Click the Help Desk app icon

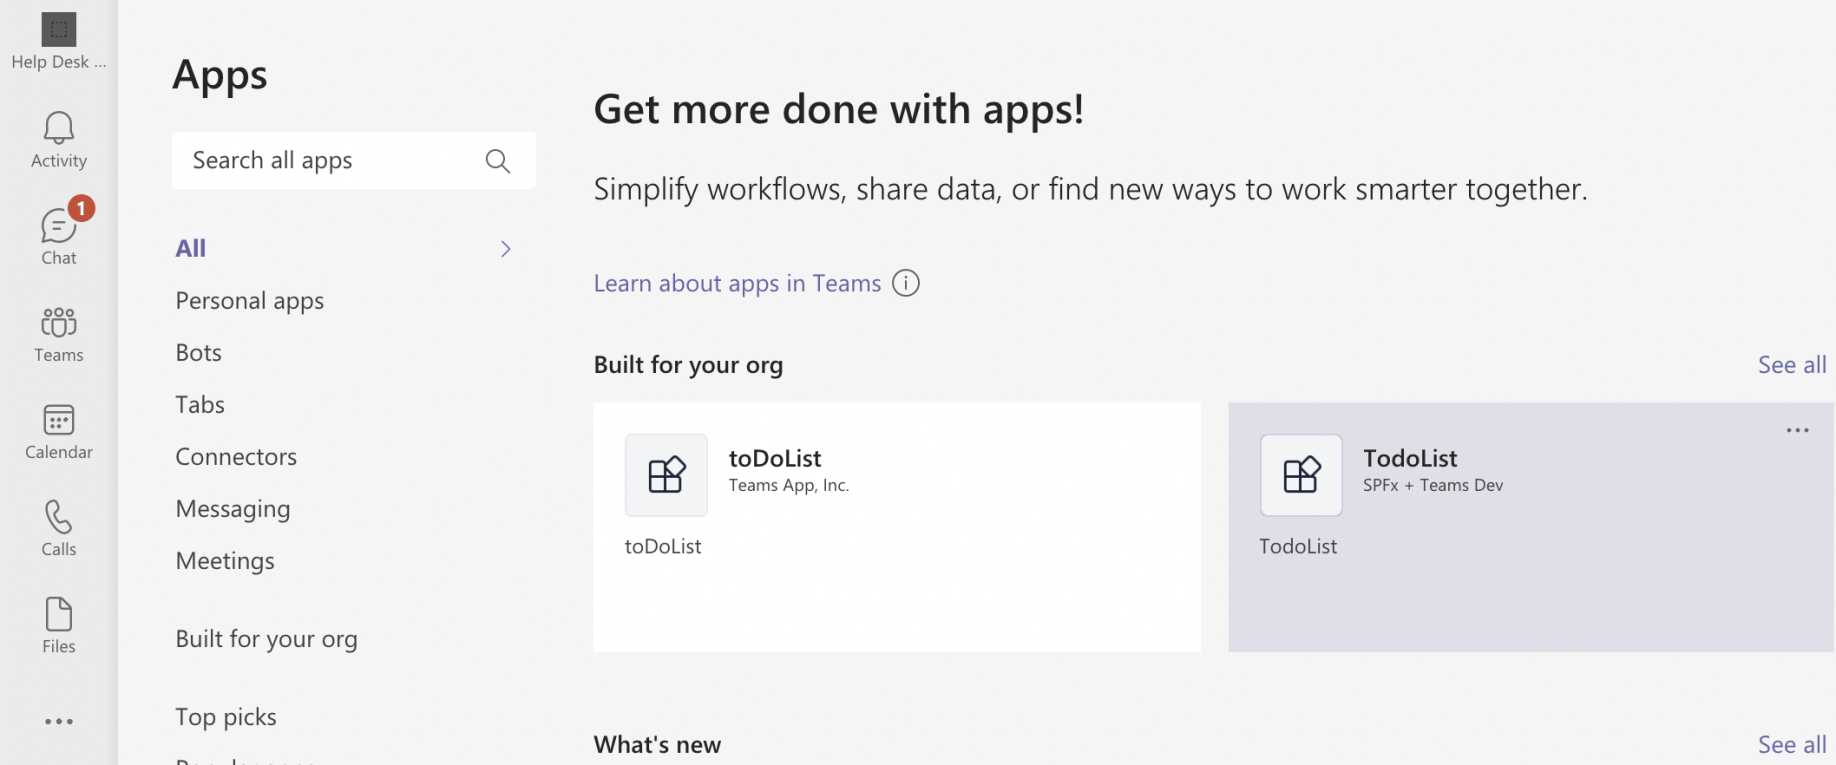click(x=59, y=30)
